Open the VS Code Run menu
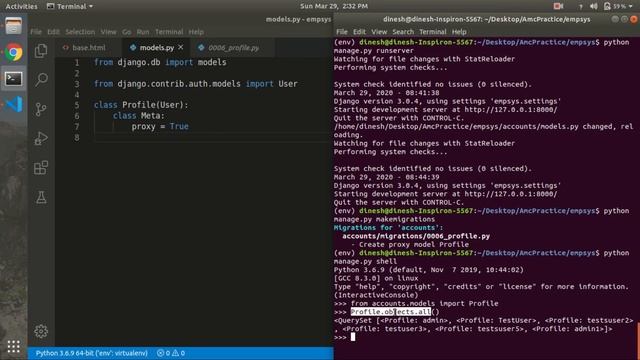The height and width of the screenshot is (360, 640). click(x=143, y=32)
